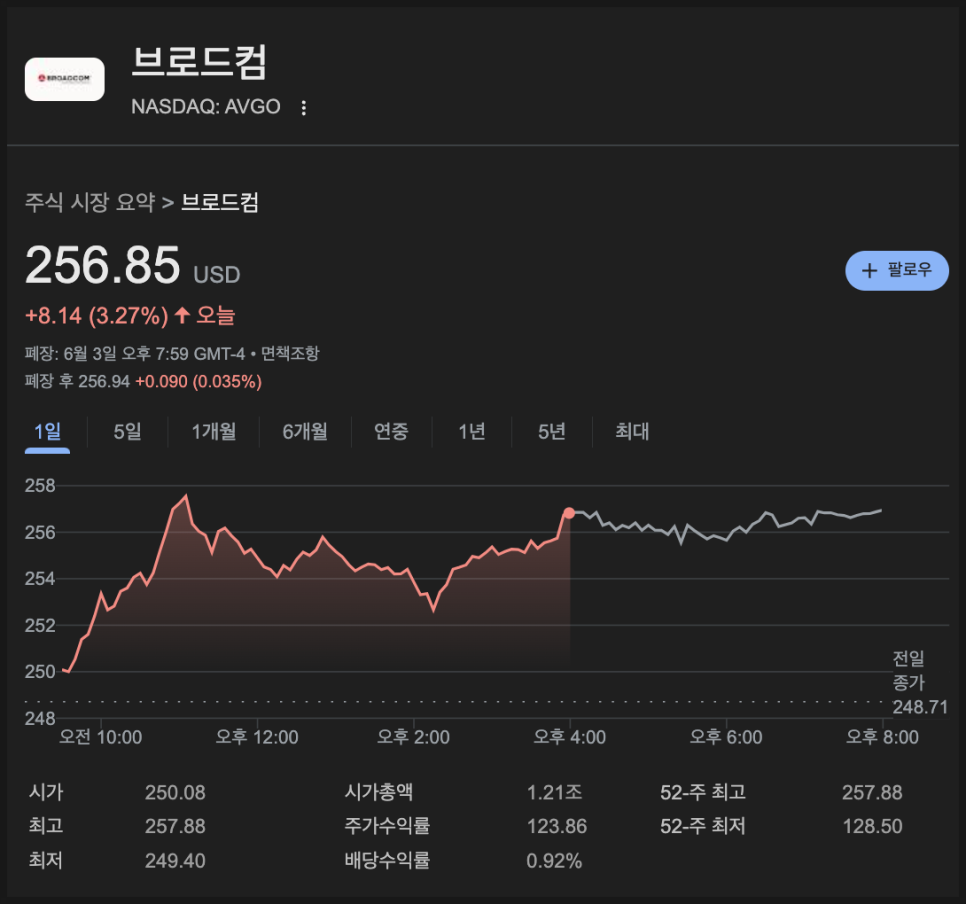Open the three-dot menu next to NASDAQ: AVGO

pos(303,108)
